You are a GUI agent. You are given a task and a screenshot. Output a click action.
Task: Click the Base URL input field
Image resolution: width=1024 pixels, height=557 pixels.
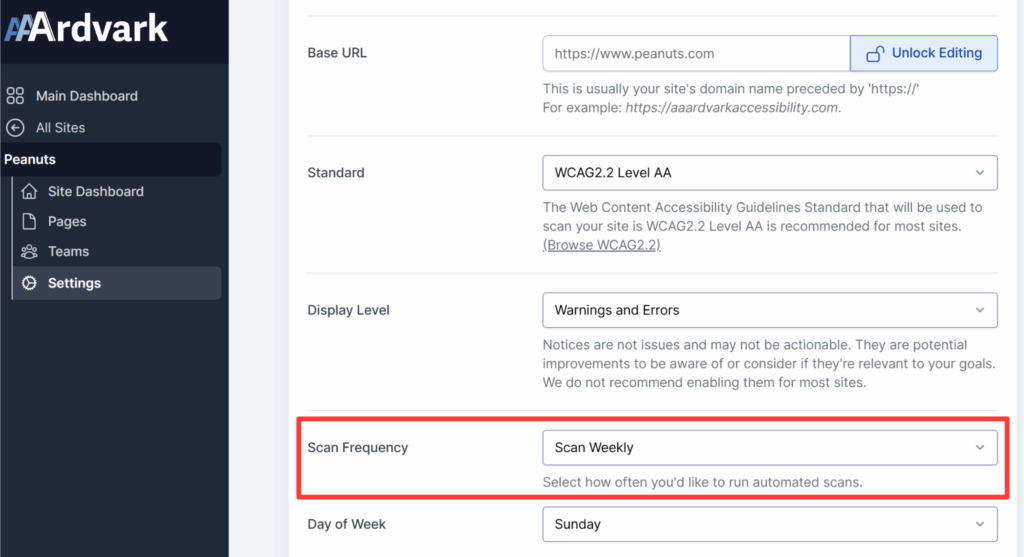coord(695,54)
